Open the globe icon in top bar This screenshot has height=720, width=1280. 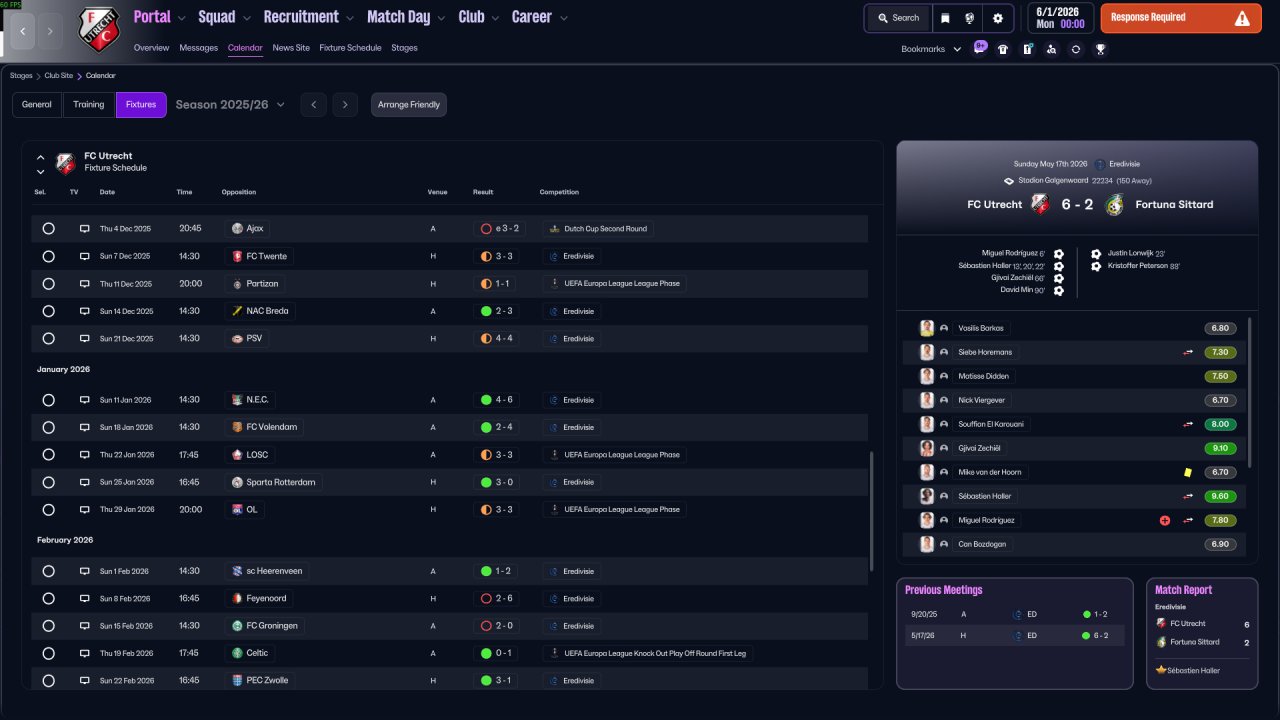[970, 18]
